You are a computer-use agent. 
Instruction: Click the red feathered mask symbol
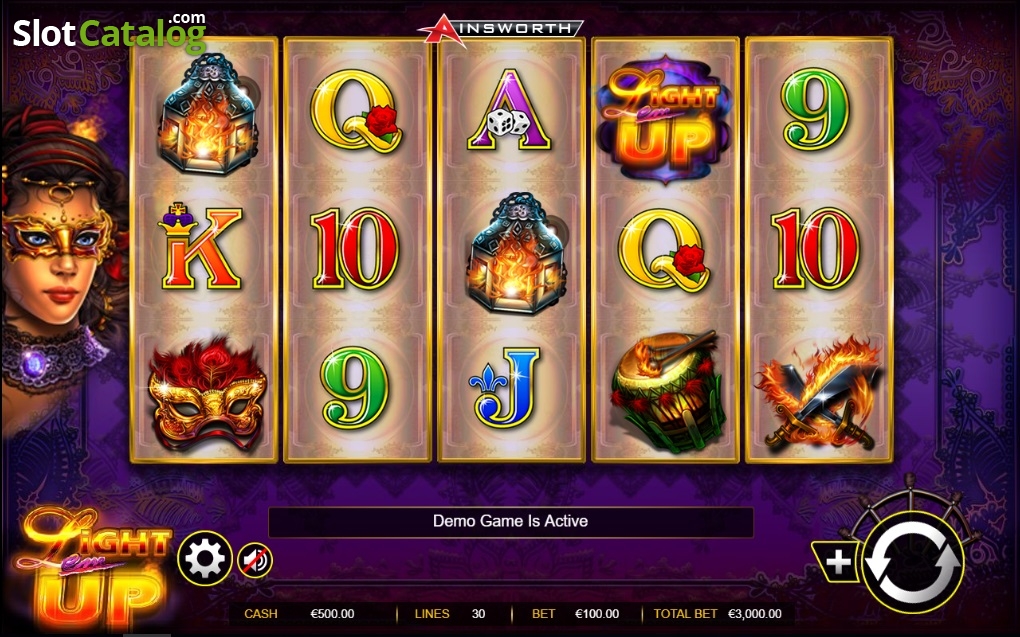coord(207,394)
